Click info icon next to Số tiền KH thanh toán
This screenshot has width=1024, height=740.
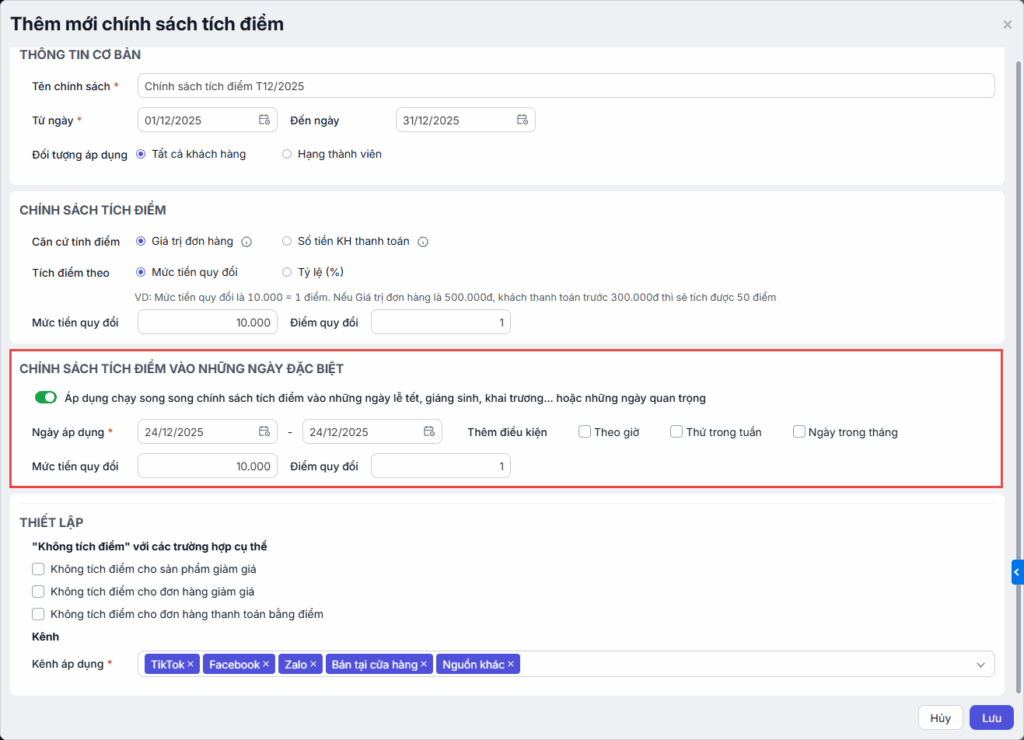click(x=423, y=242)
